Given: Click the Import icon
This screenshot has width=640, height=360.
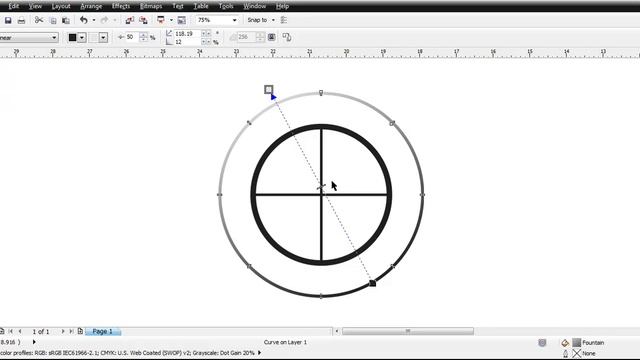Looking at the screenshot, I should (130, 20).
